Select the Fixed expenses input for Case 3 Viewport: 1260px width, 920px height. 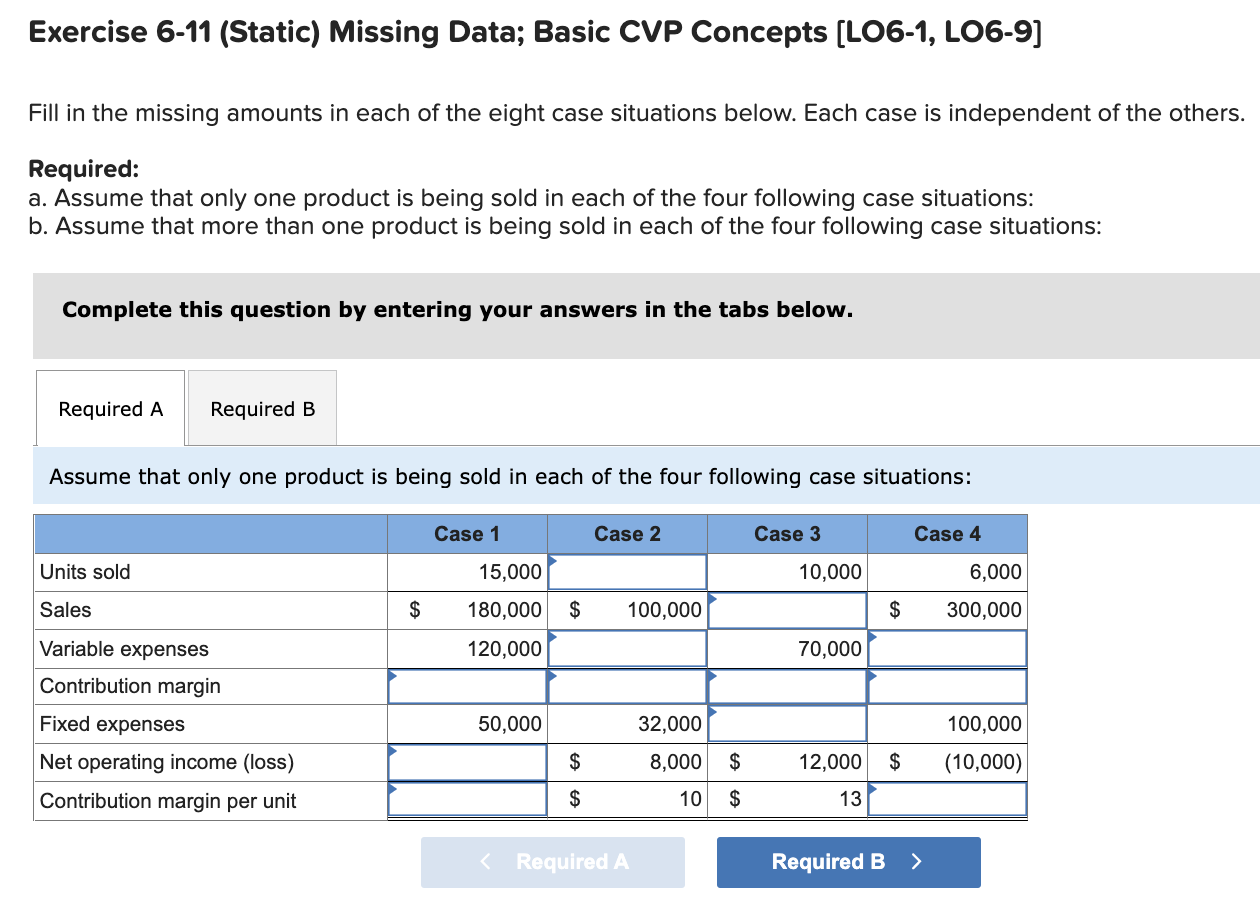pos(787,723)
